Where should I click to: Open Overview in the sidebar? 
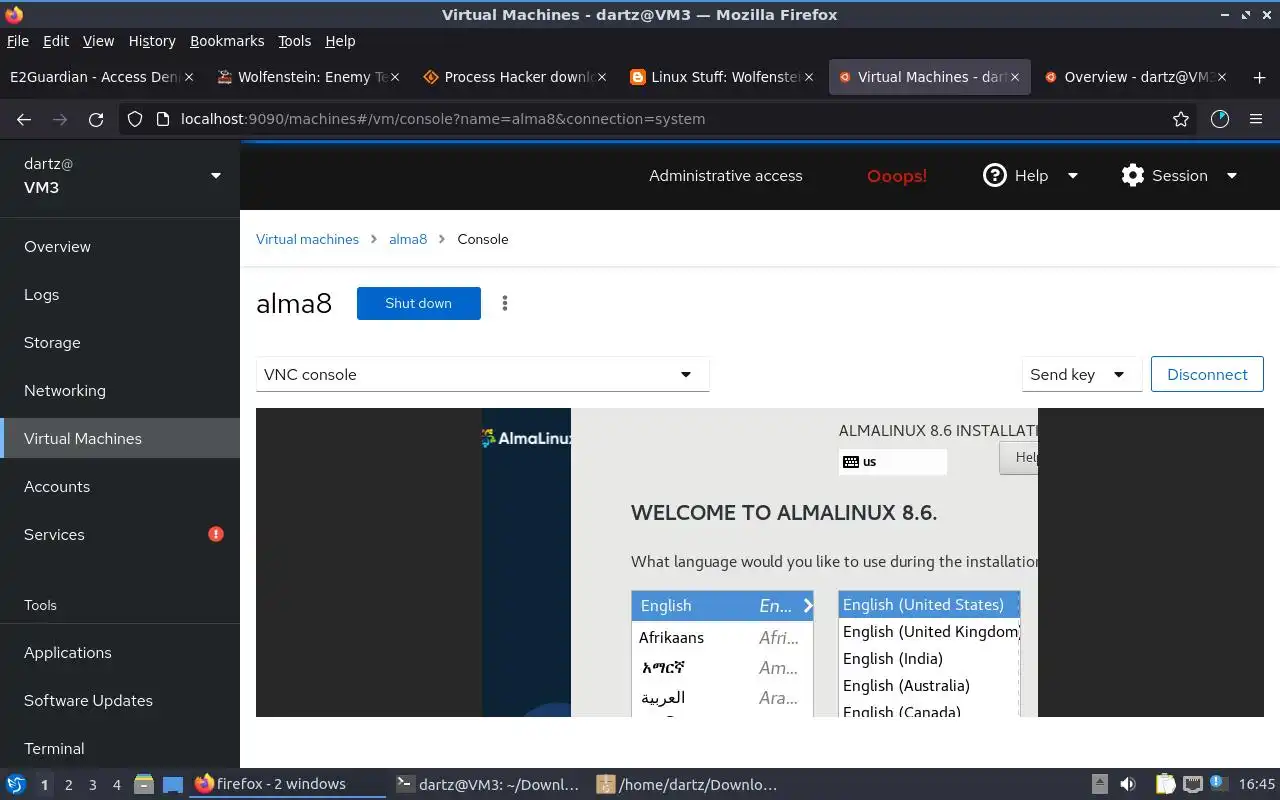tap(120, 246)
